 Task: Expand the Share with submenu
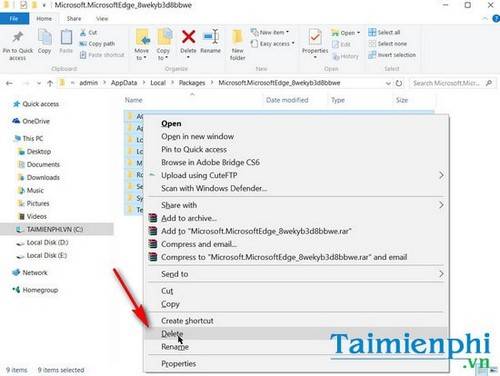[x=296, y=205]
